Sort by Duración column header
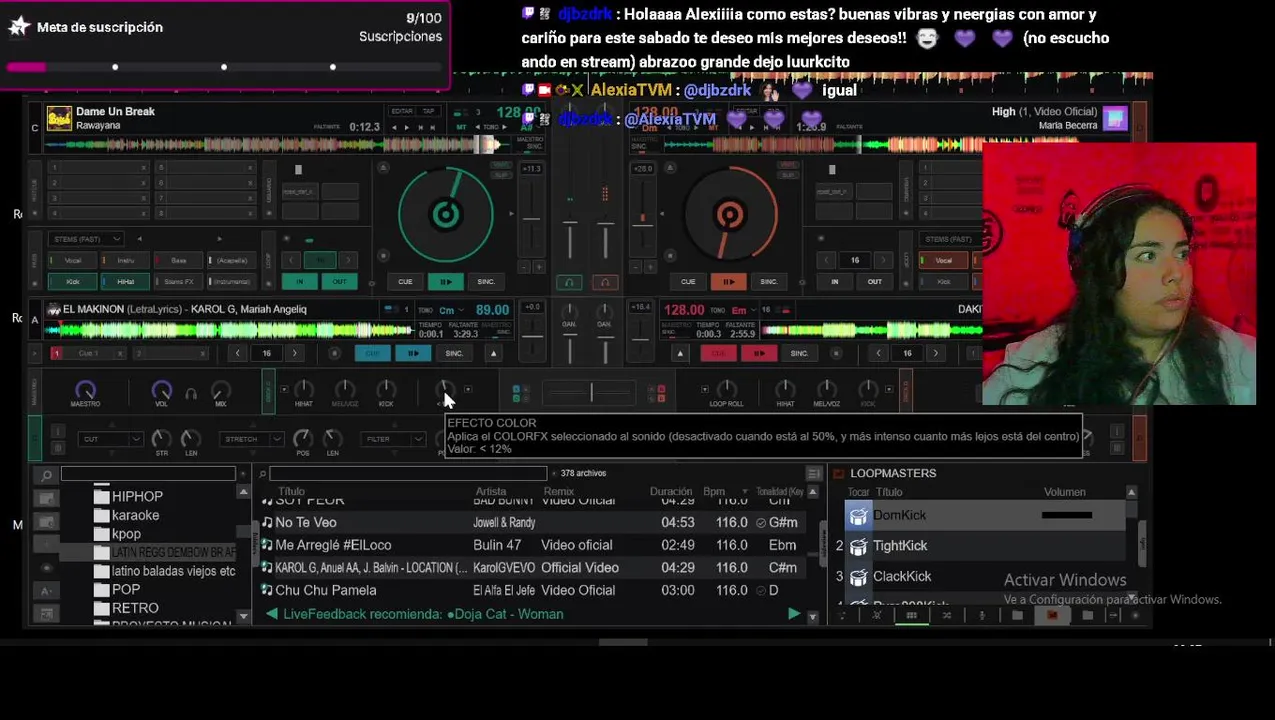Screen dimensions: 1275x720 coord(671,492)
